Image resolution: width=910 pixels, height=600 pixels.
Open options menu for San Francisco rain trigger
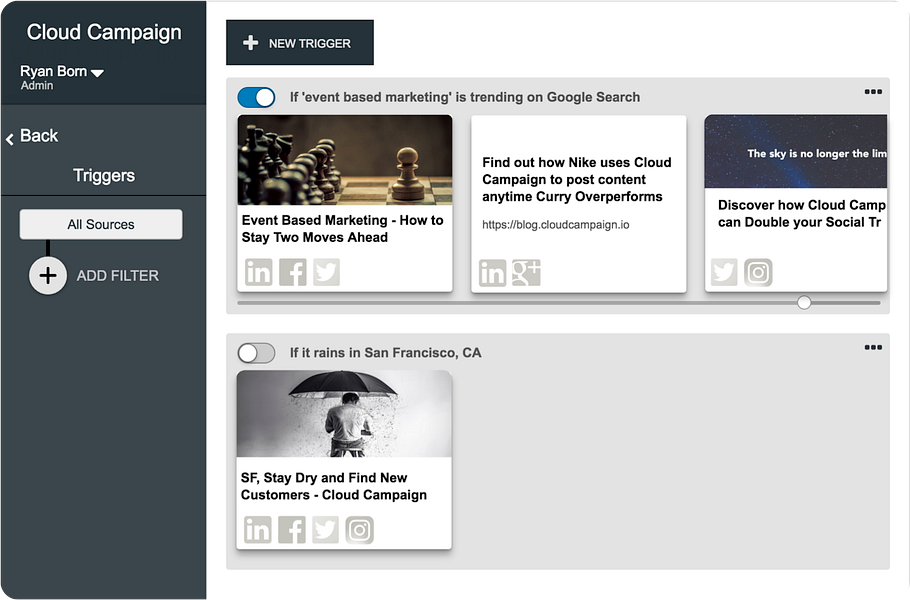(873, 348)
